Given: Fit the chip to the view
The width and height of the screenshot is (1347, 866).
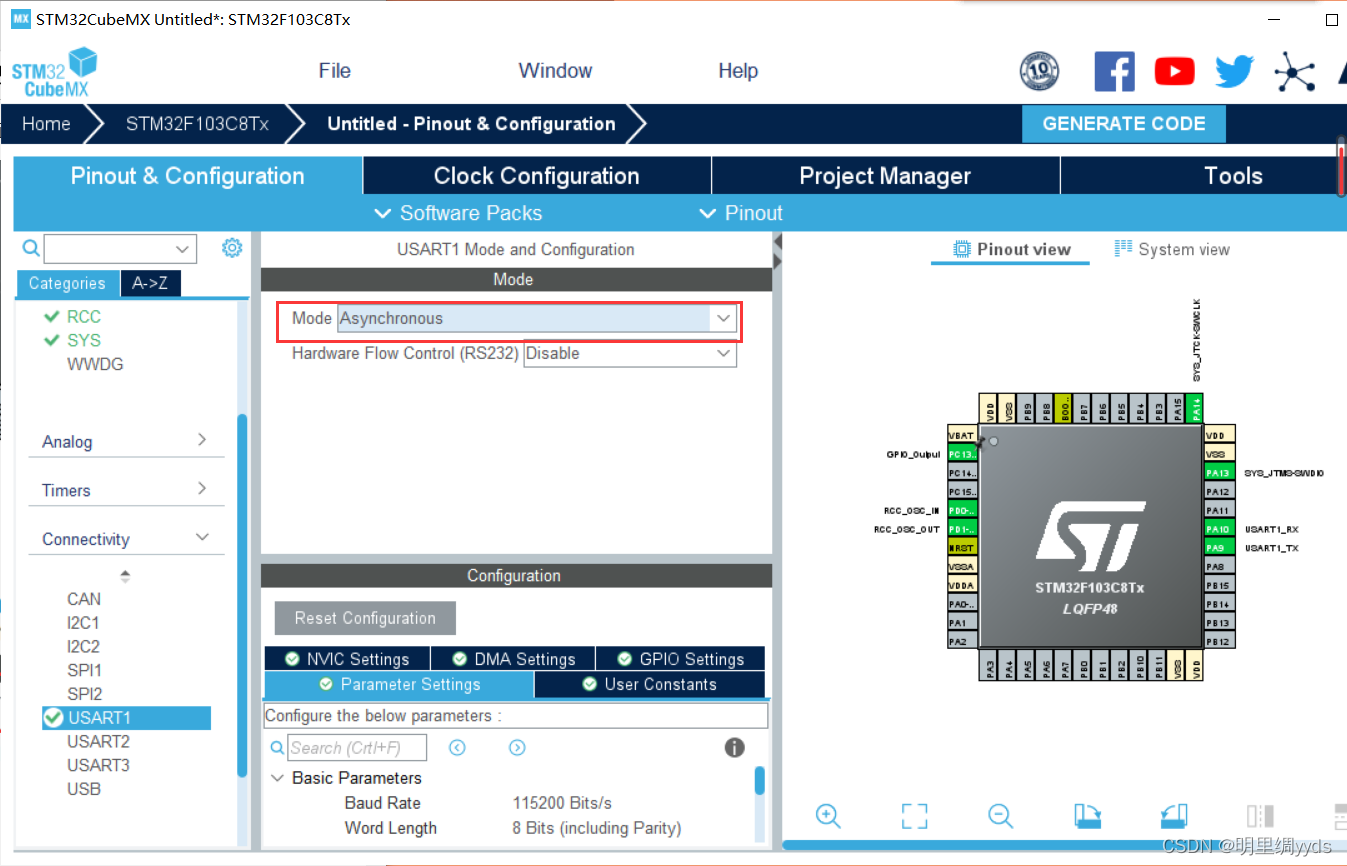Looking at the screenshot, I should click(x=914, y=816).
